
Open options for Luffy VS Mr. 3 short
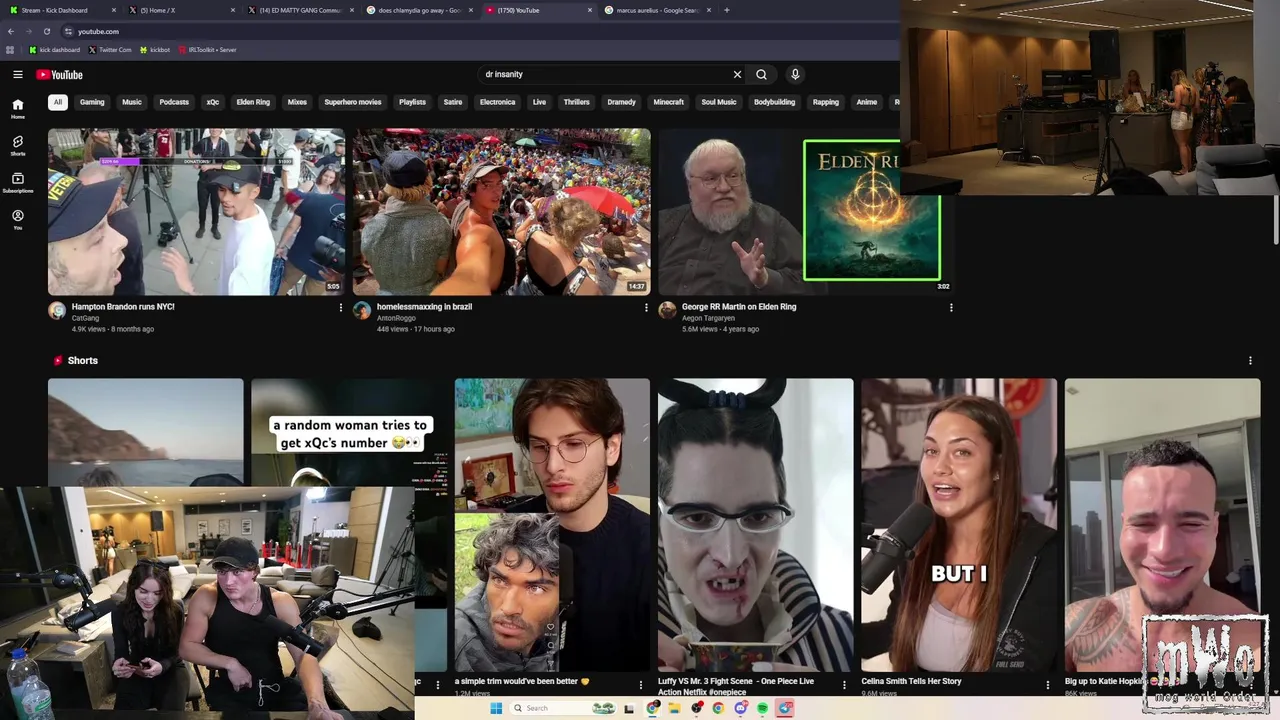(844, 685)
